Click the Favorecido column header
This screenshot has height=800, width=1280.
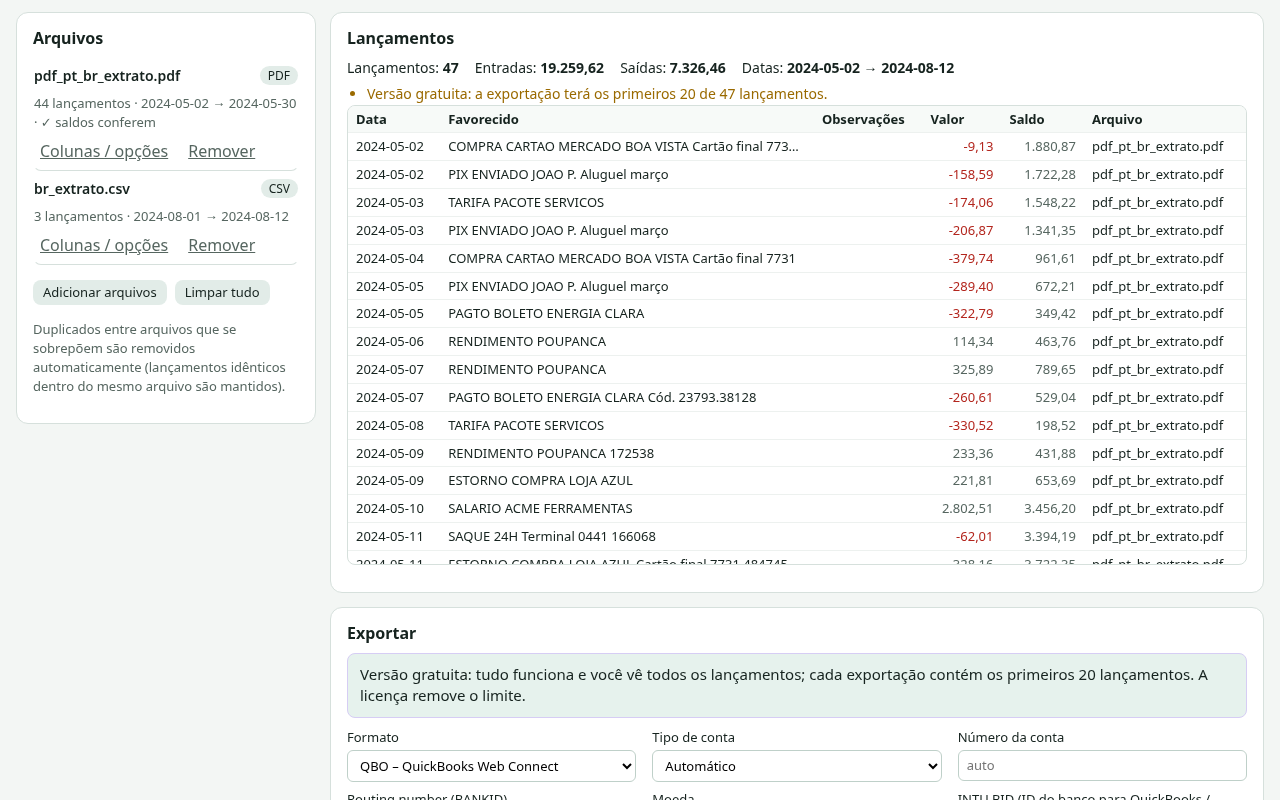pyautogui.click(x=484, y=119)
